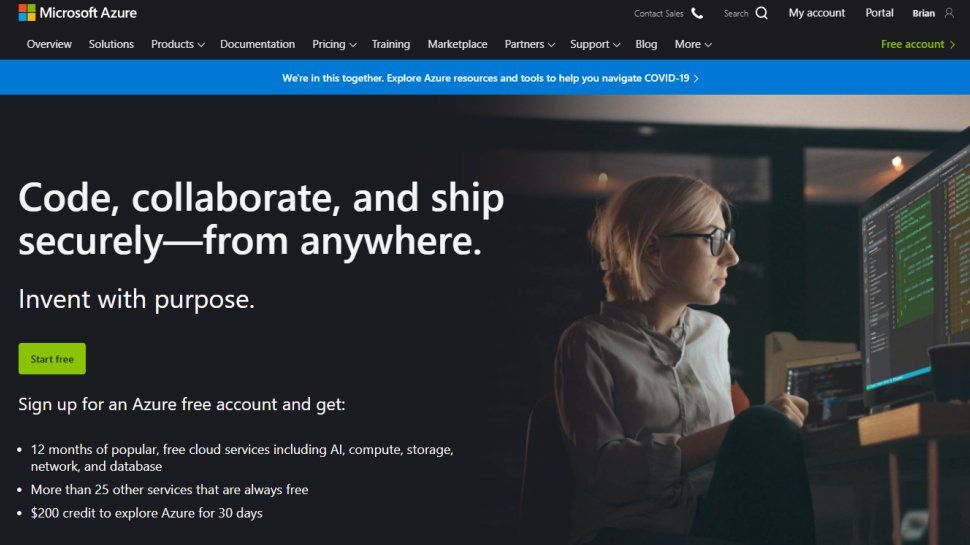Open the Solutions menu item
This screenshot has height=545, width=970.
pos(111,45)
